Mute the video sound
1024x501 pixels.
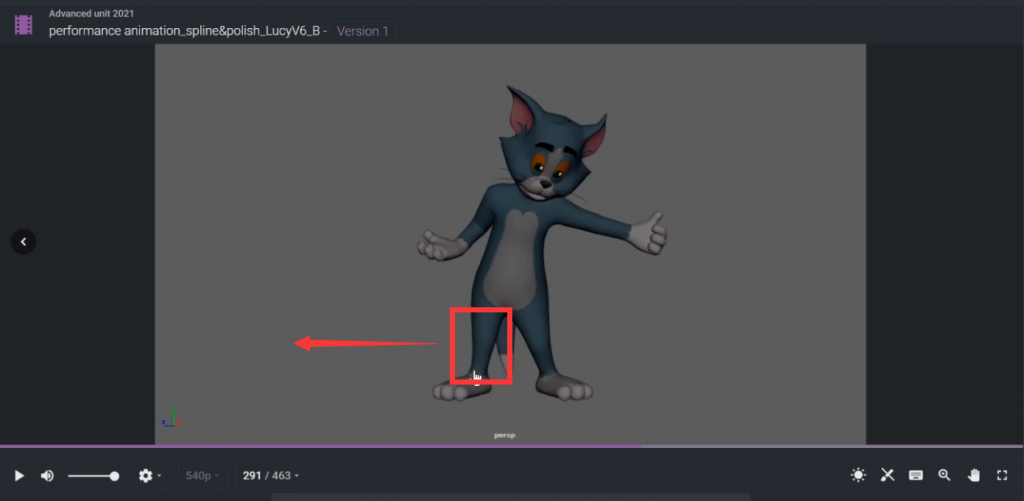tap(47, 476)
